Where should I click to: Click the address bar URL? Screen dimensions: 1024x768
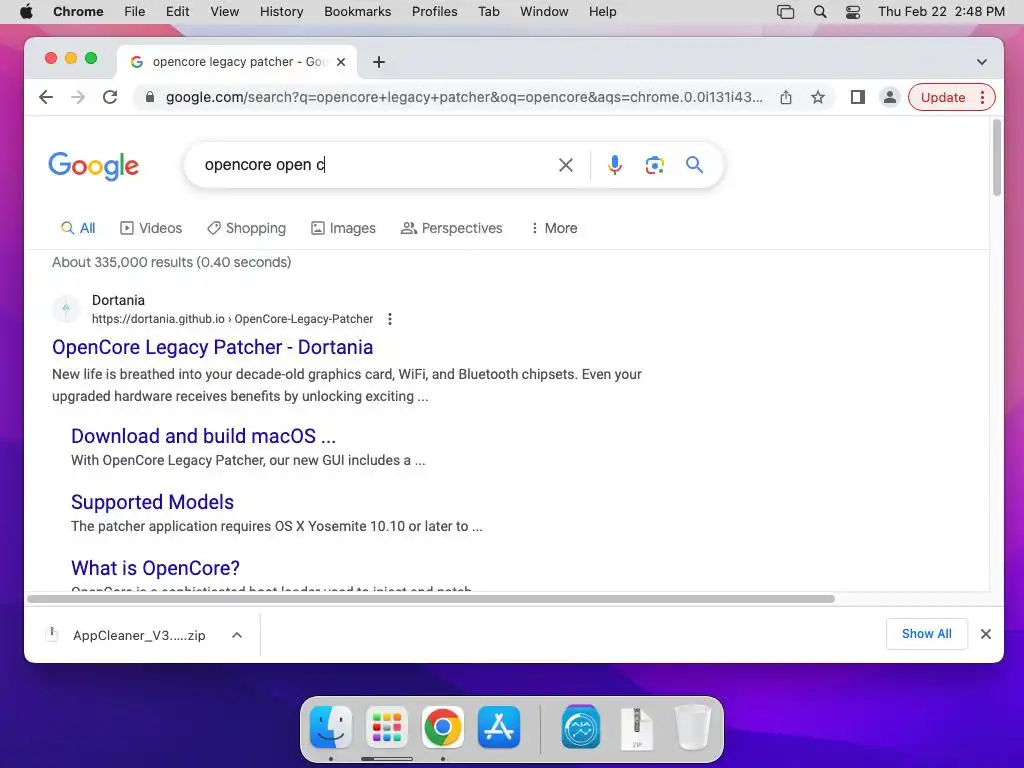coord(464,97)
